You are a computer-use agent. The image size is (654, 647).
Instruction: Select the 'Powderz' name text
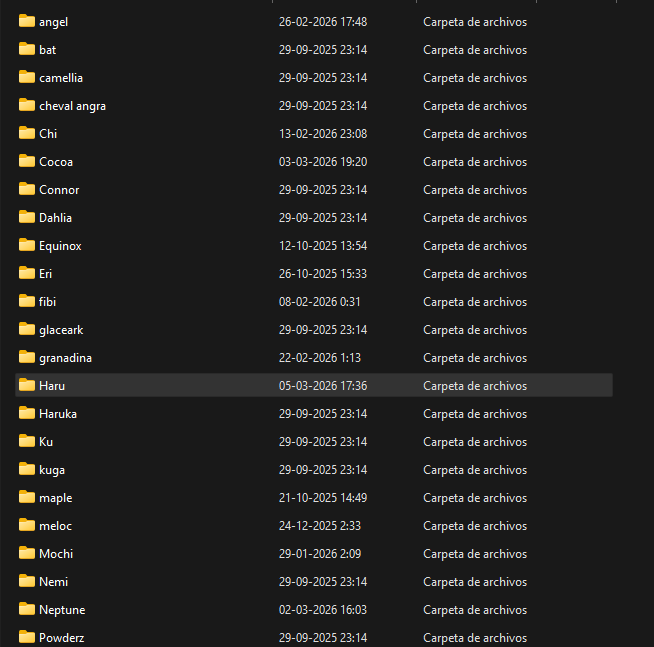62,637
